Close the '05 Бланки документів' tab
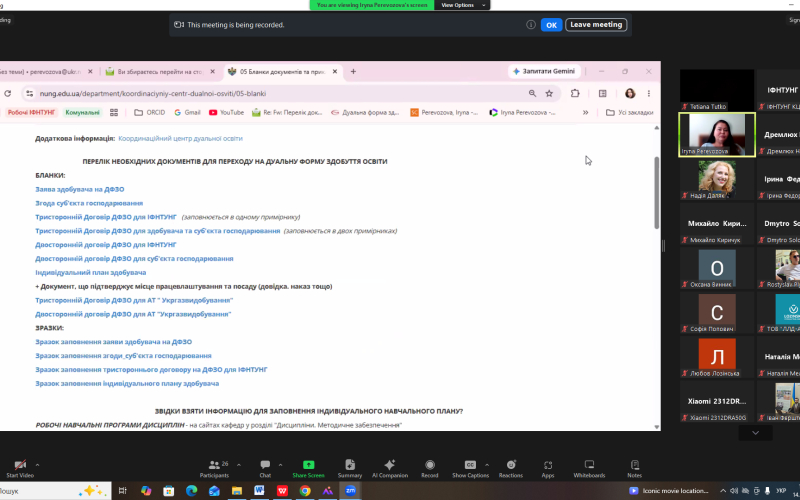The image size is (800, 500). pyautogui.click(x=335, y=72)
